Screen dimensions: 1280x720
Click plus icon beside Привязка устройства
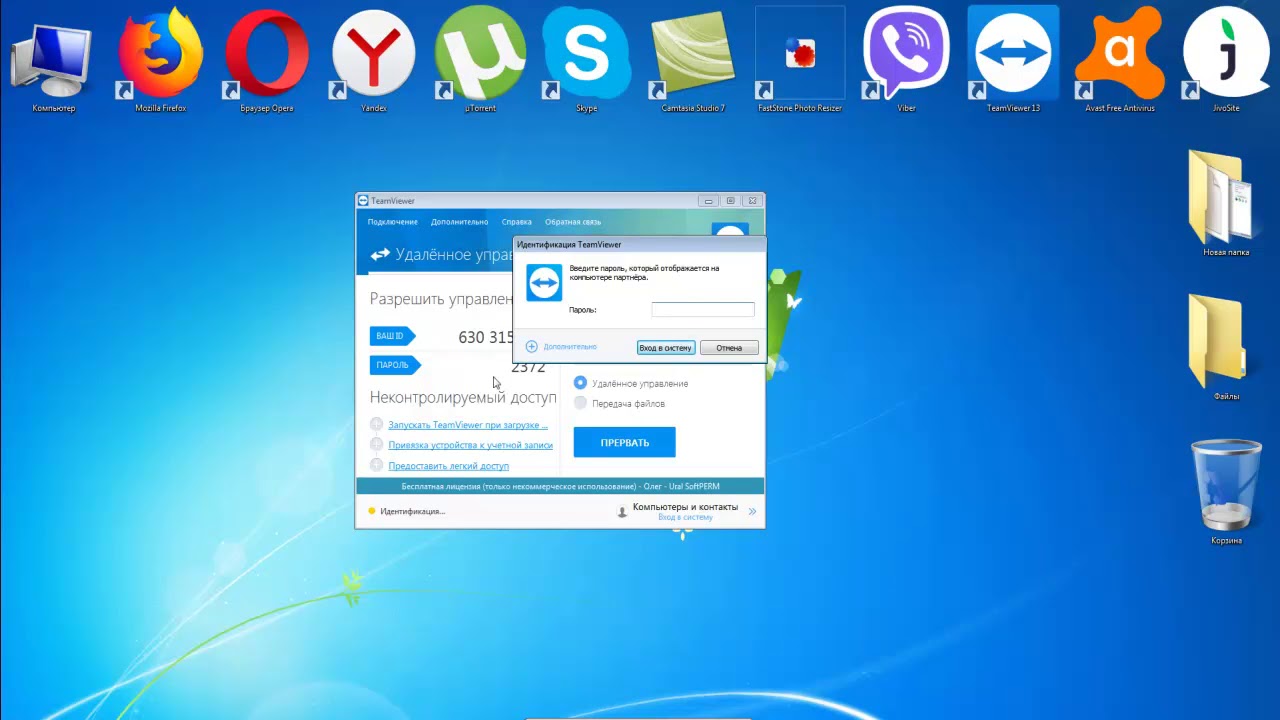[x=376, y=445]
